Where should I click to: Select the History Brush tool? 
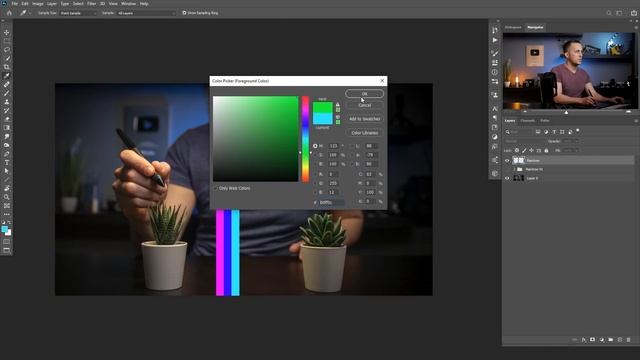click(x=7, y=111)
